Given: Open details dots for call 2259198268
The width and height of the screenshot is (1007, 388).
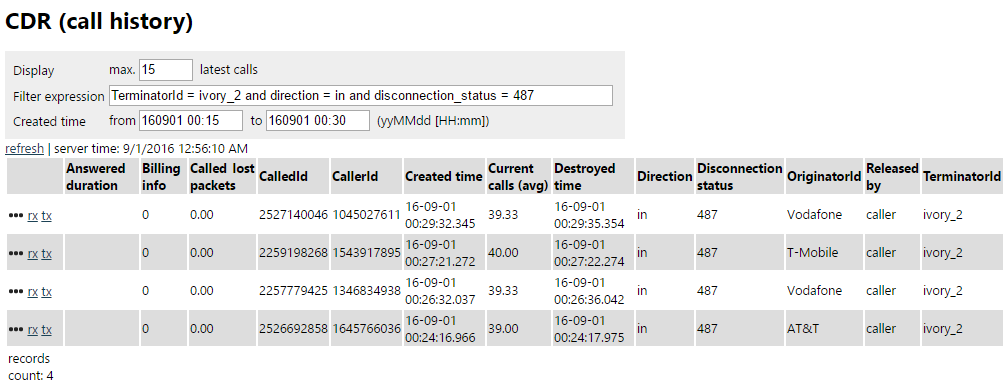Looking at the screenshot, I should tap(15, 254).
